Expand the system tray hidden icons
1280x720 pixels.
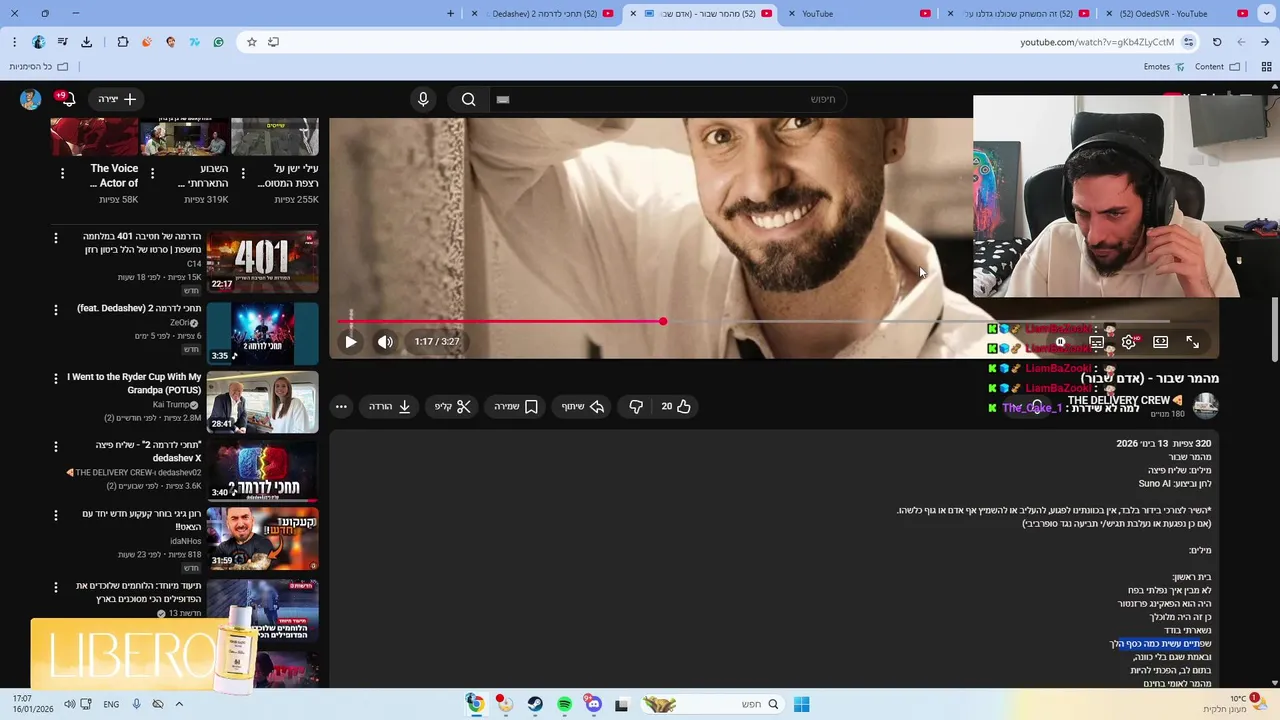coord(179,704)
